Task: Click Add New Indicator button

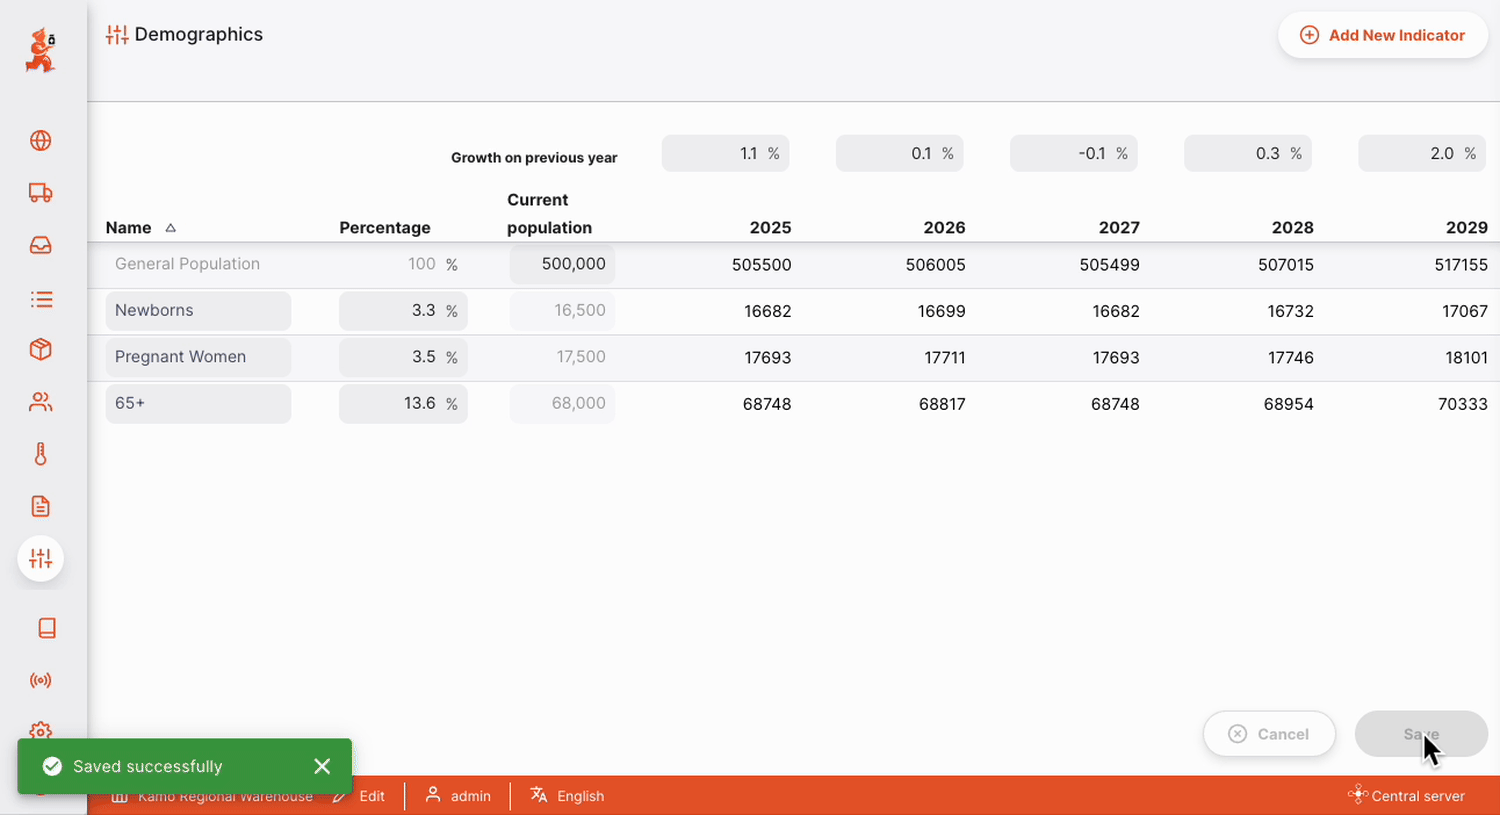Action: coord(1383,35)
